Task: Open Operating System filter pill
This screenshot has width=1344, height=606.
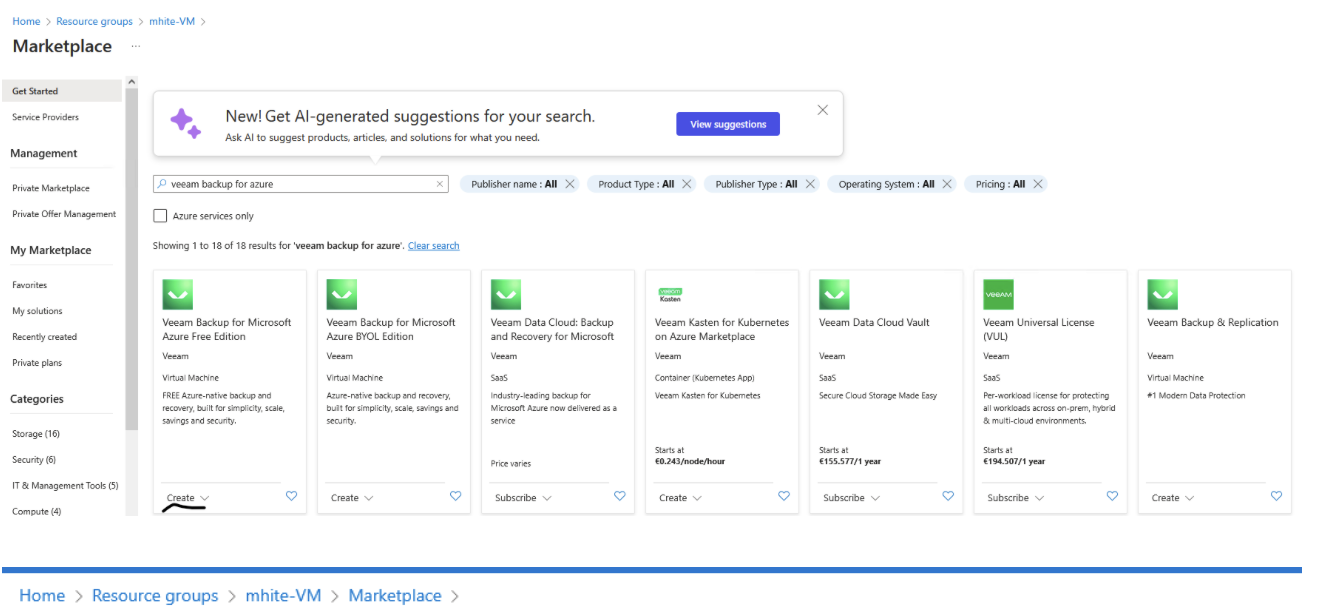Action: pyautogui.click(x=885, y=184)
